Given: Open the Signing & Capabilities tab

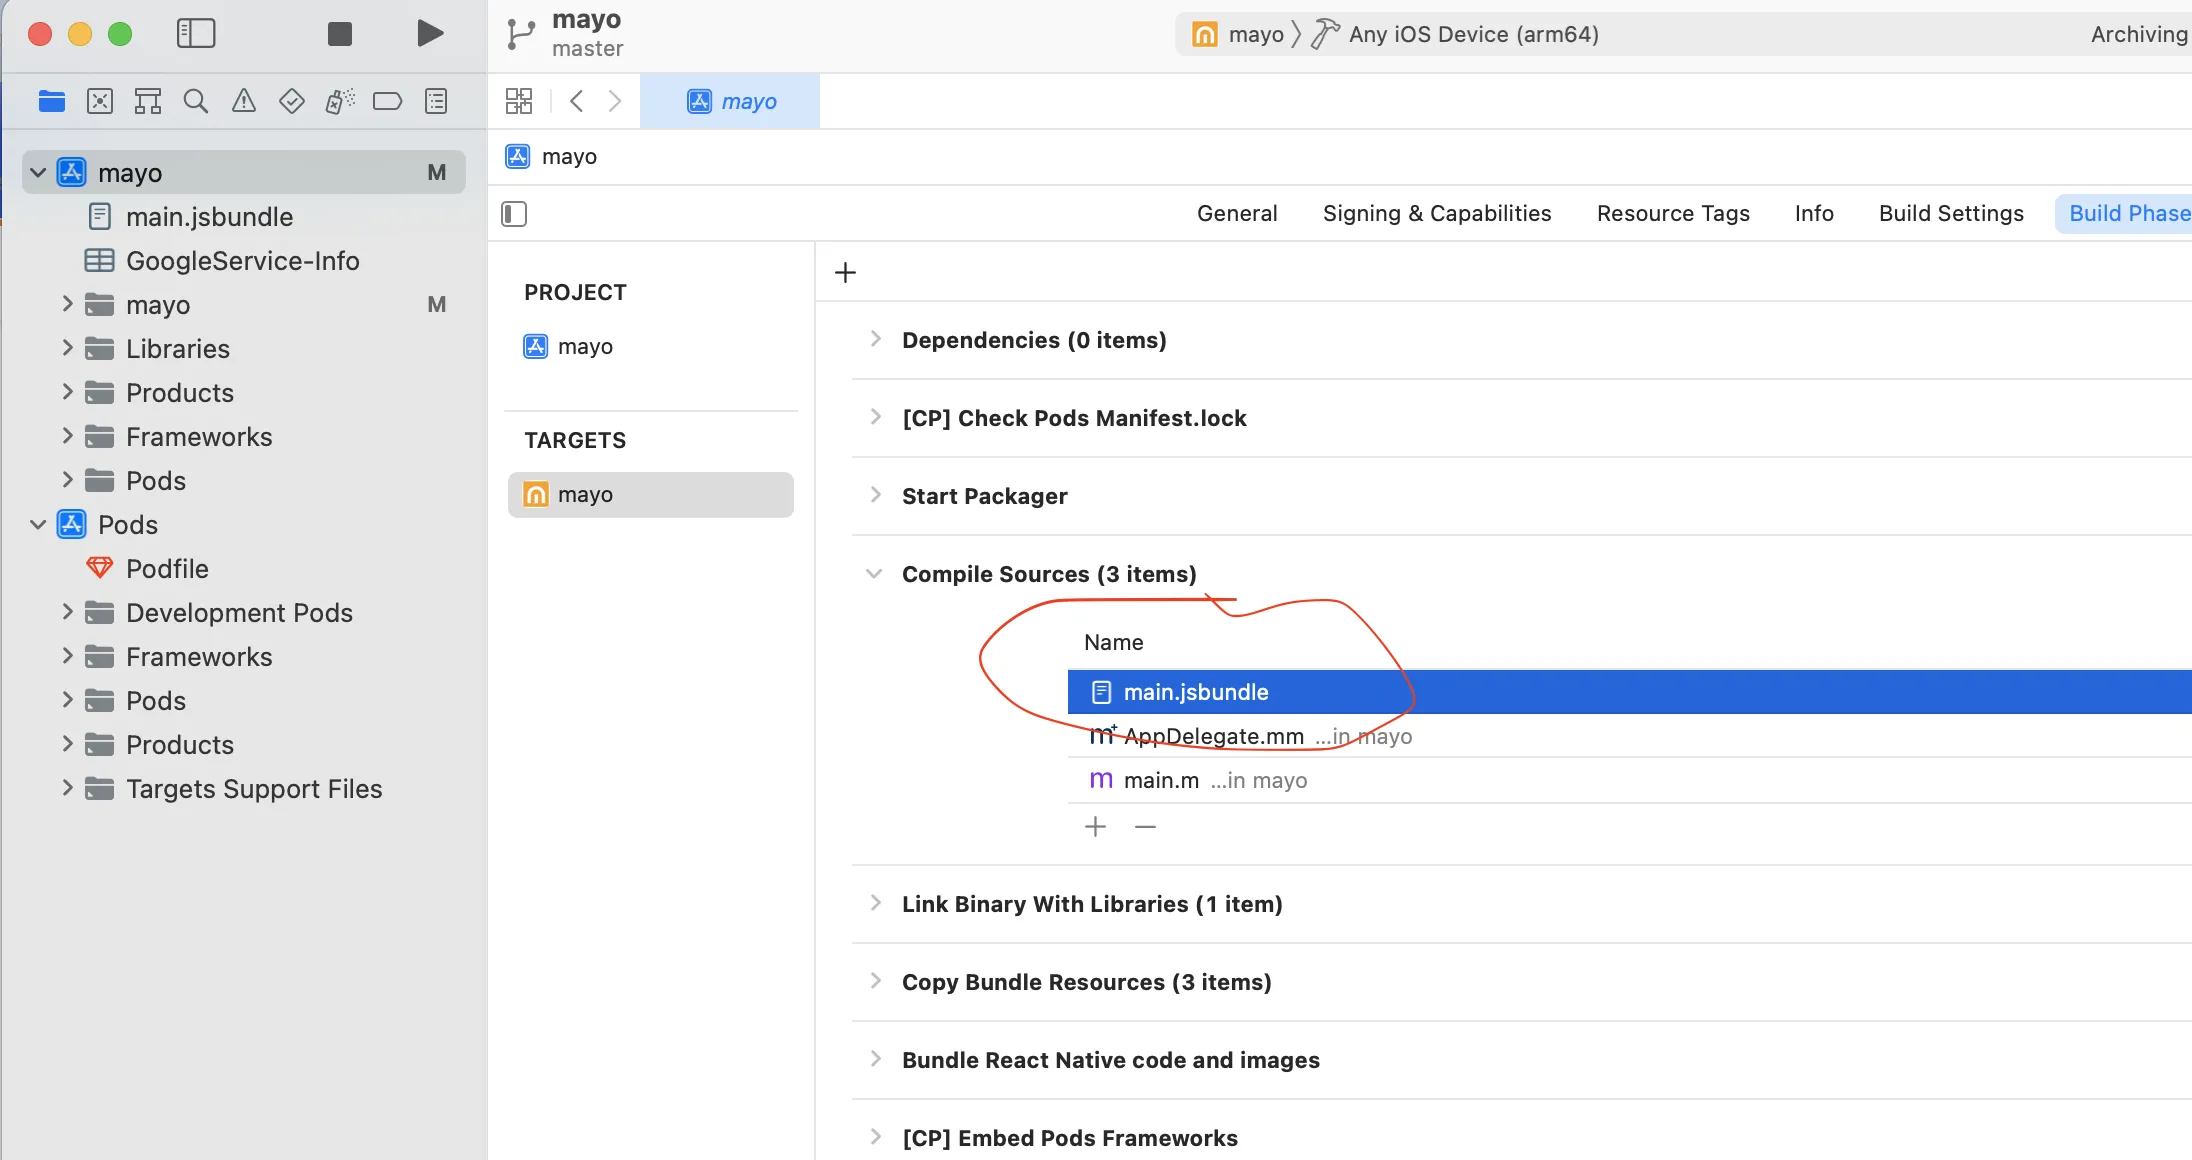Looking at the screenshot, I should point(1436,214).
